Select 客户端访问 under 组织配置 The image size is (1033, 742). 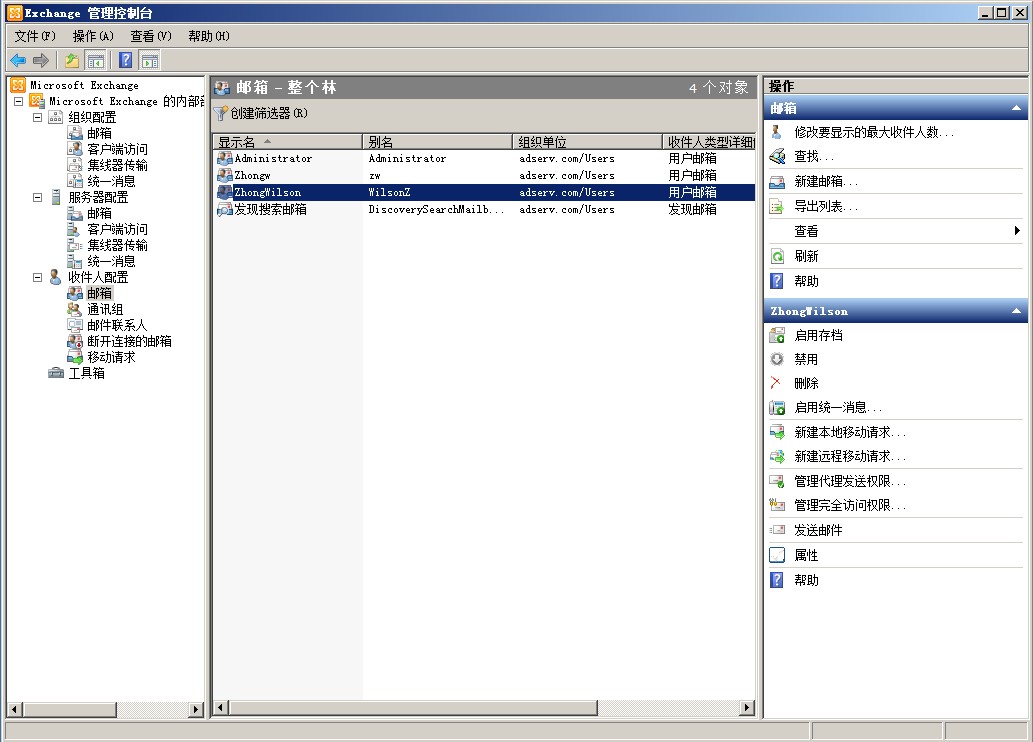(117, 150)
